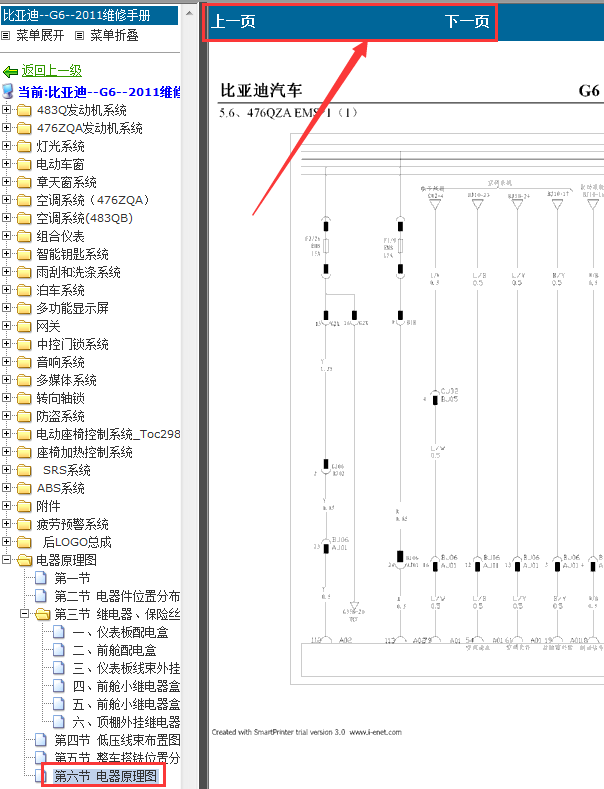Screen dimensions: 604x789
Task: Expand the 483Q发动机系统 node
Action: point(6,110)
